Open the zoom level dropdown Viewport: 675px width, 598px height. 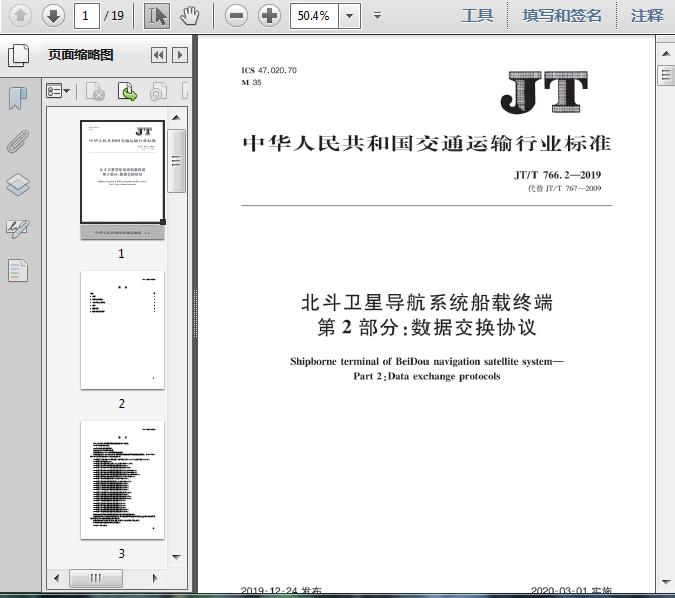click(x=350, y=16)
